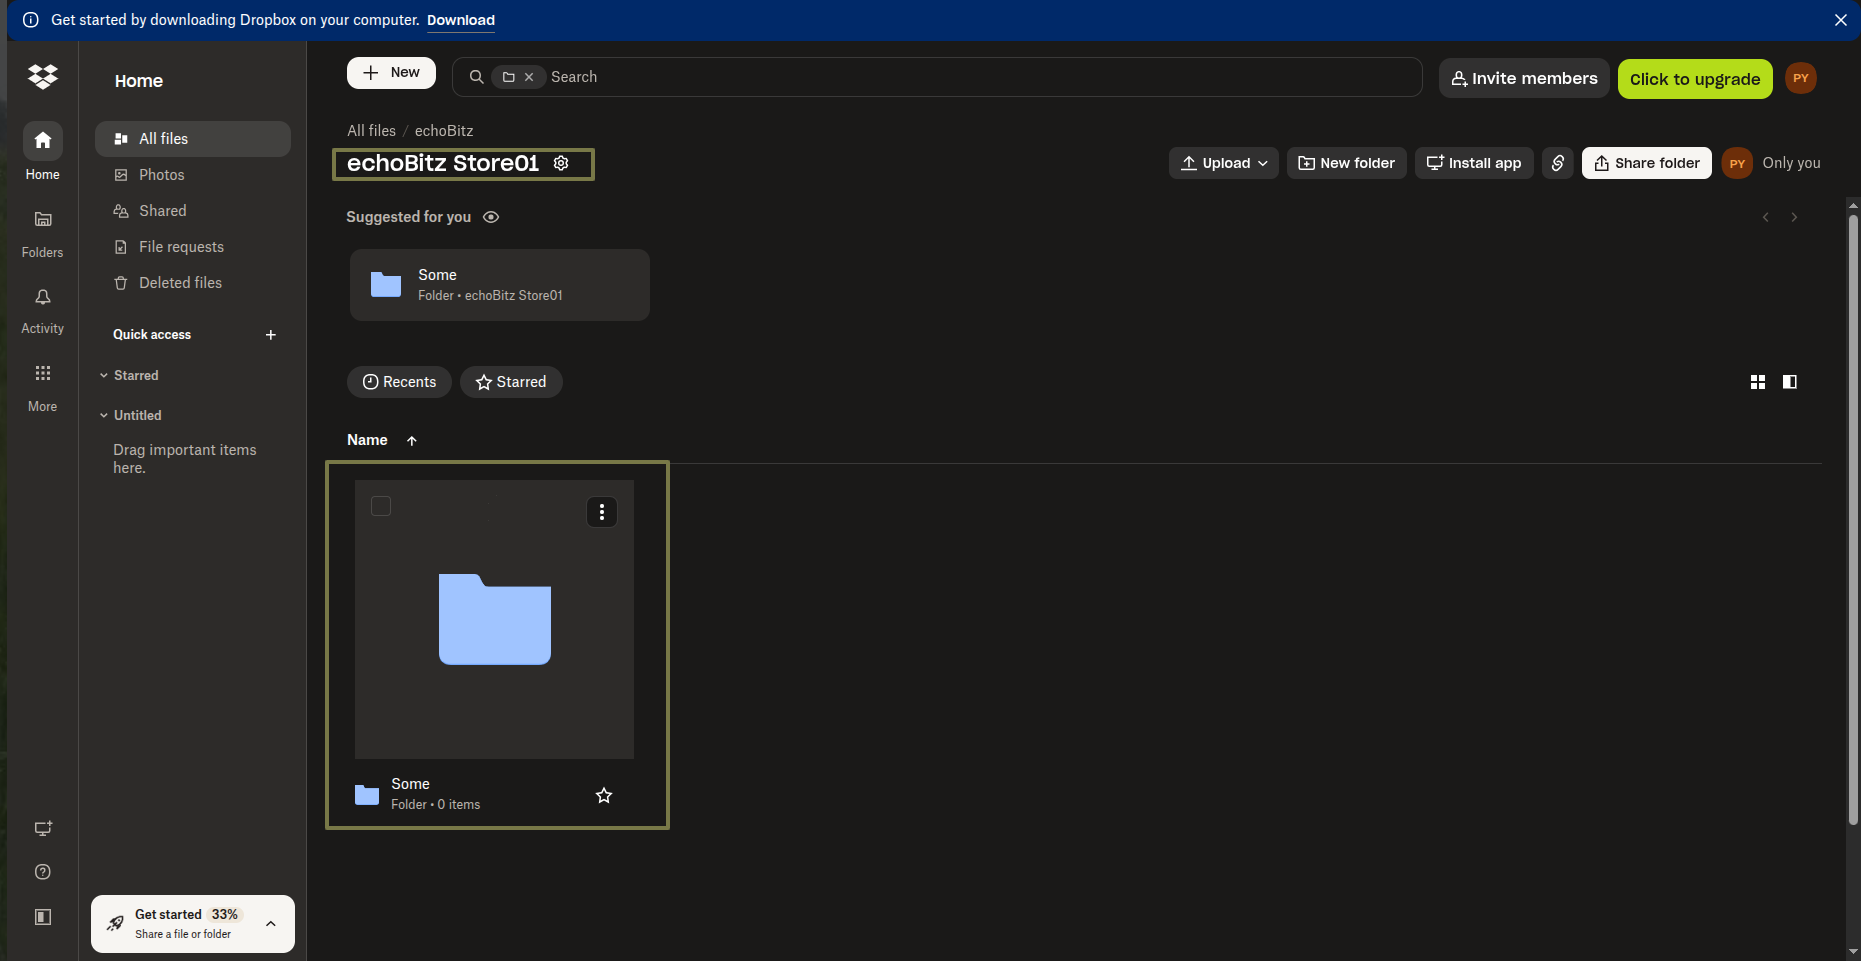This screenshot has width=1861, height=961.
Task: Click Invite members button
Action: [x=1524, y=78]
